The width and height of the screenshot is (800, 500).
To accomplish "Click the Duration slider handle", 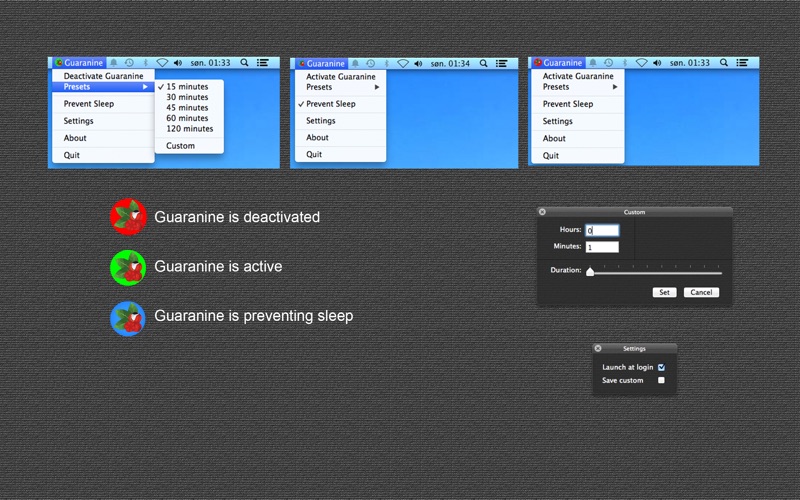I will click(590, 271).
